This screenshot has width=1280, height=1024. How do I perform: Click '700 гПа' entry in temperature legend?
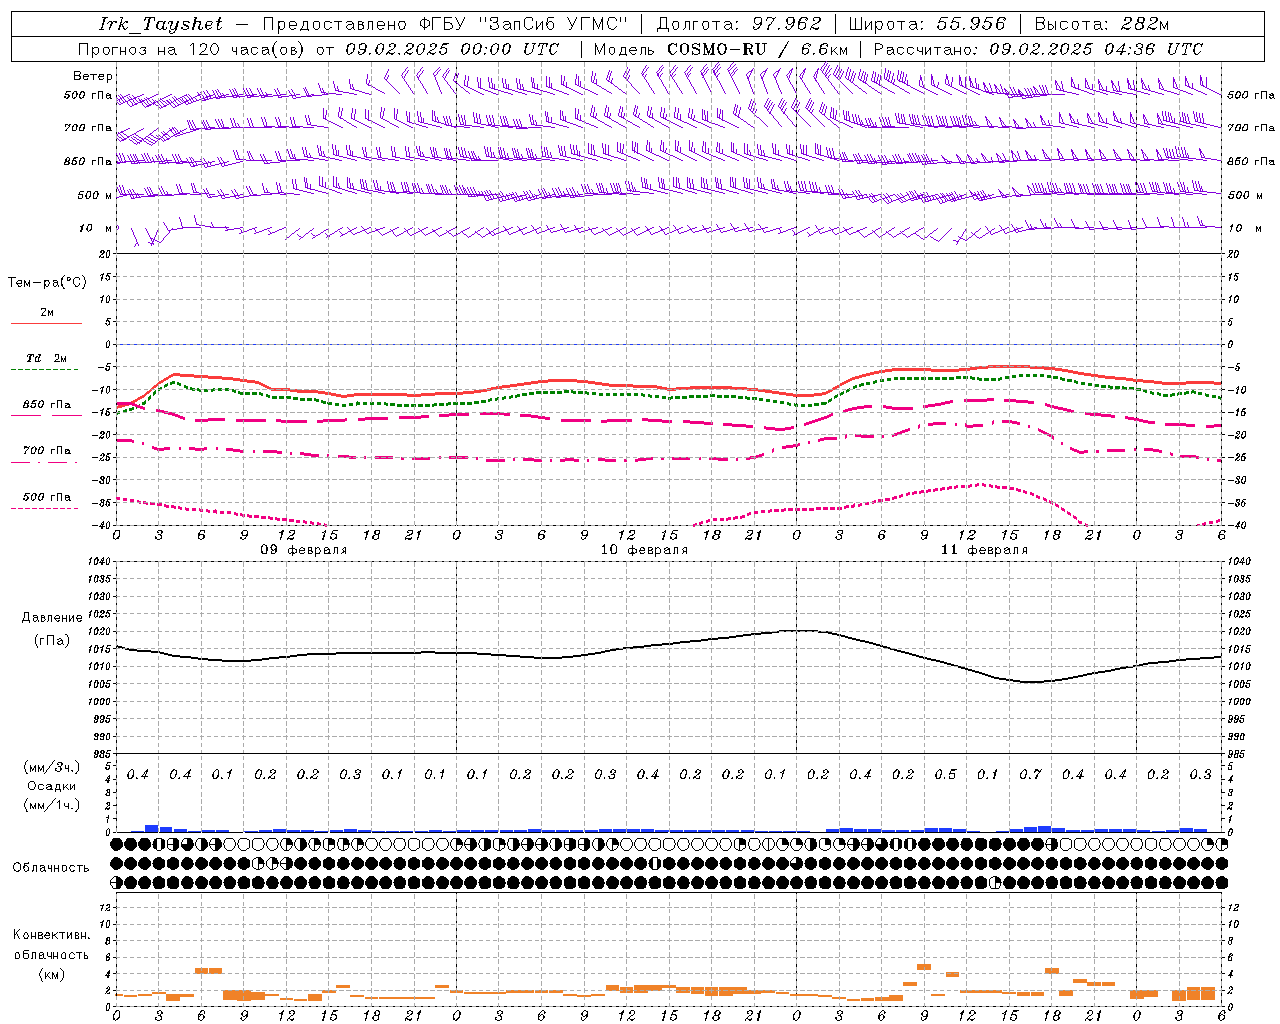[47, 450]
